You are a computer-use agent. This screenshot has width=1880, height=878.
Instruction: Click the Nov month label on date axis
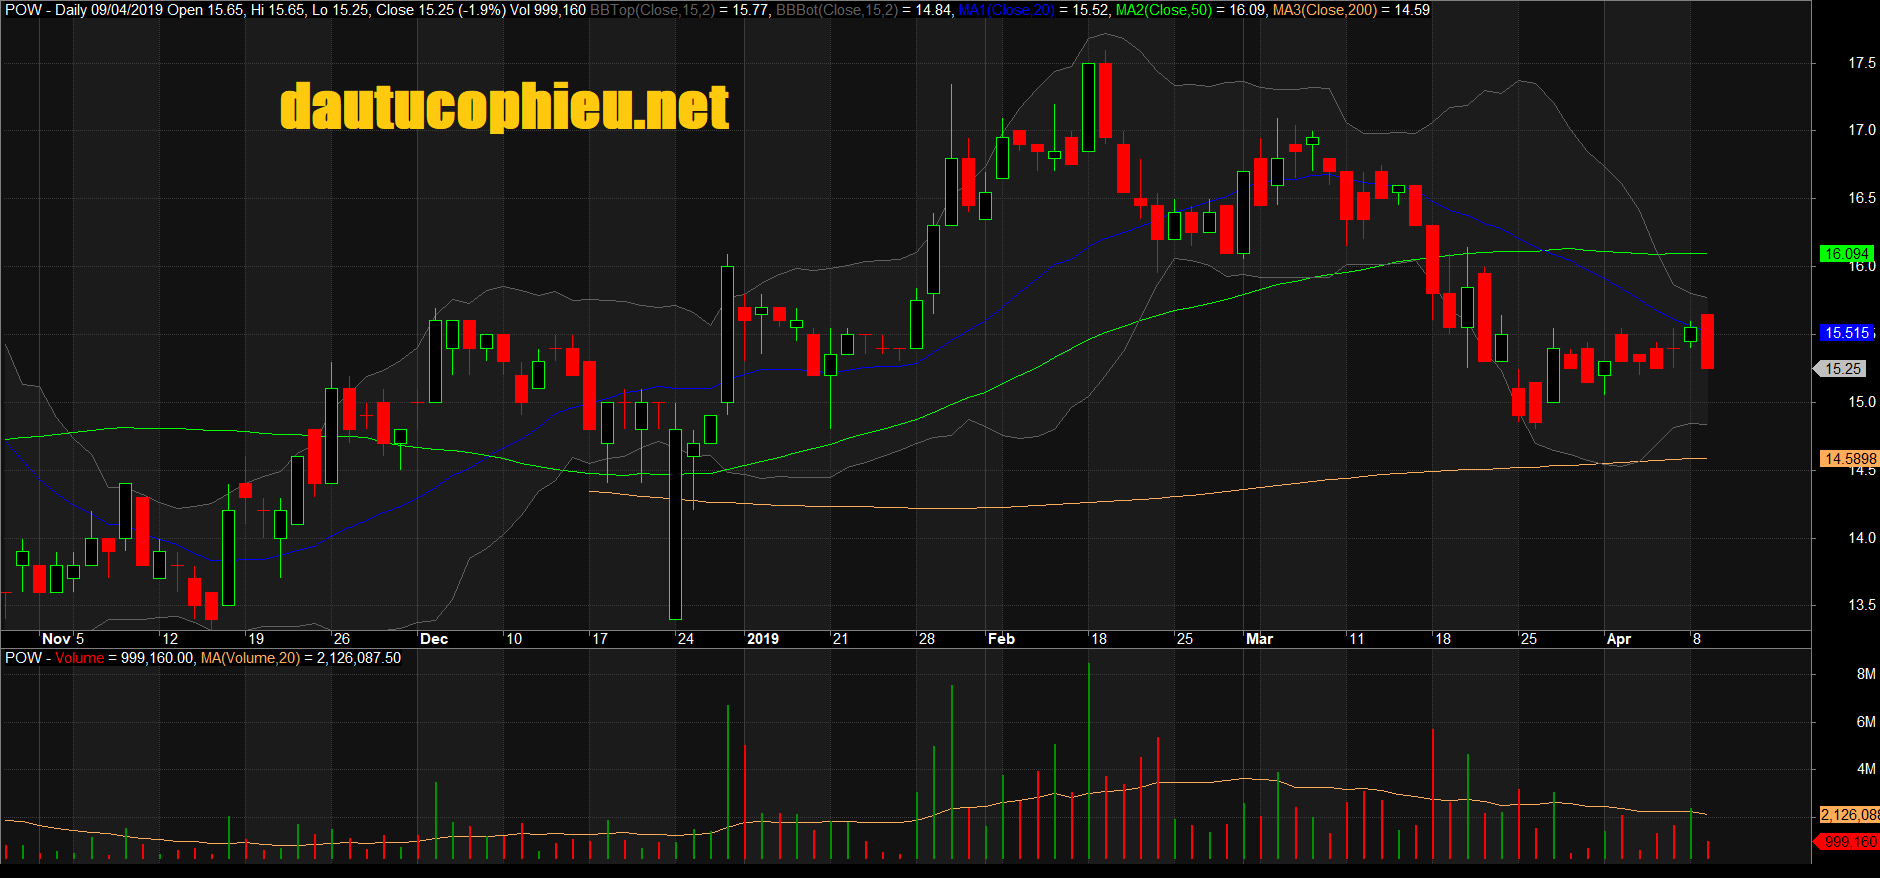point(56,639)
